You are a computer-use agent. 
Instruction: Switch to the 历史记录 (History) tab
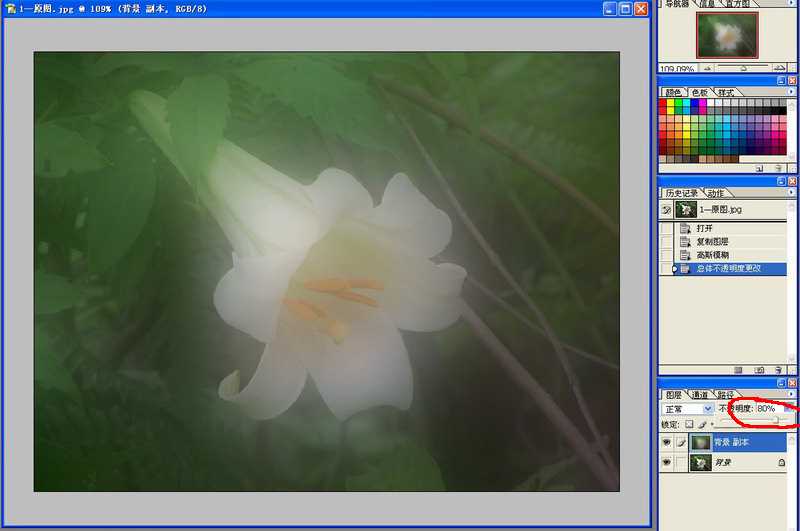pyautogui.click(x=682, y=193)
